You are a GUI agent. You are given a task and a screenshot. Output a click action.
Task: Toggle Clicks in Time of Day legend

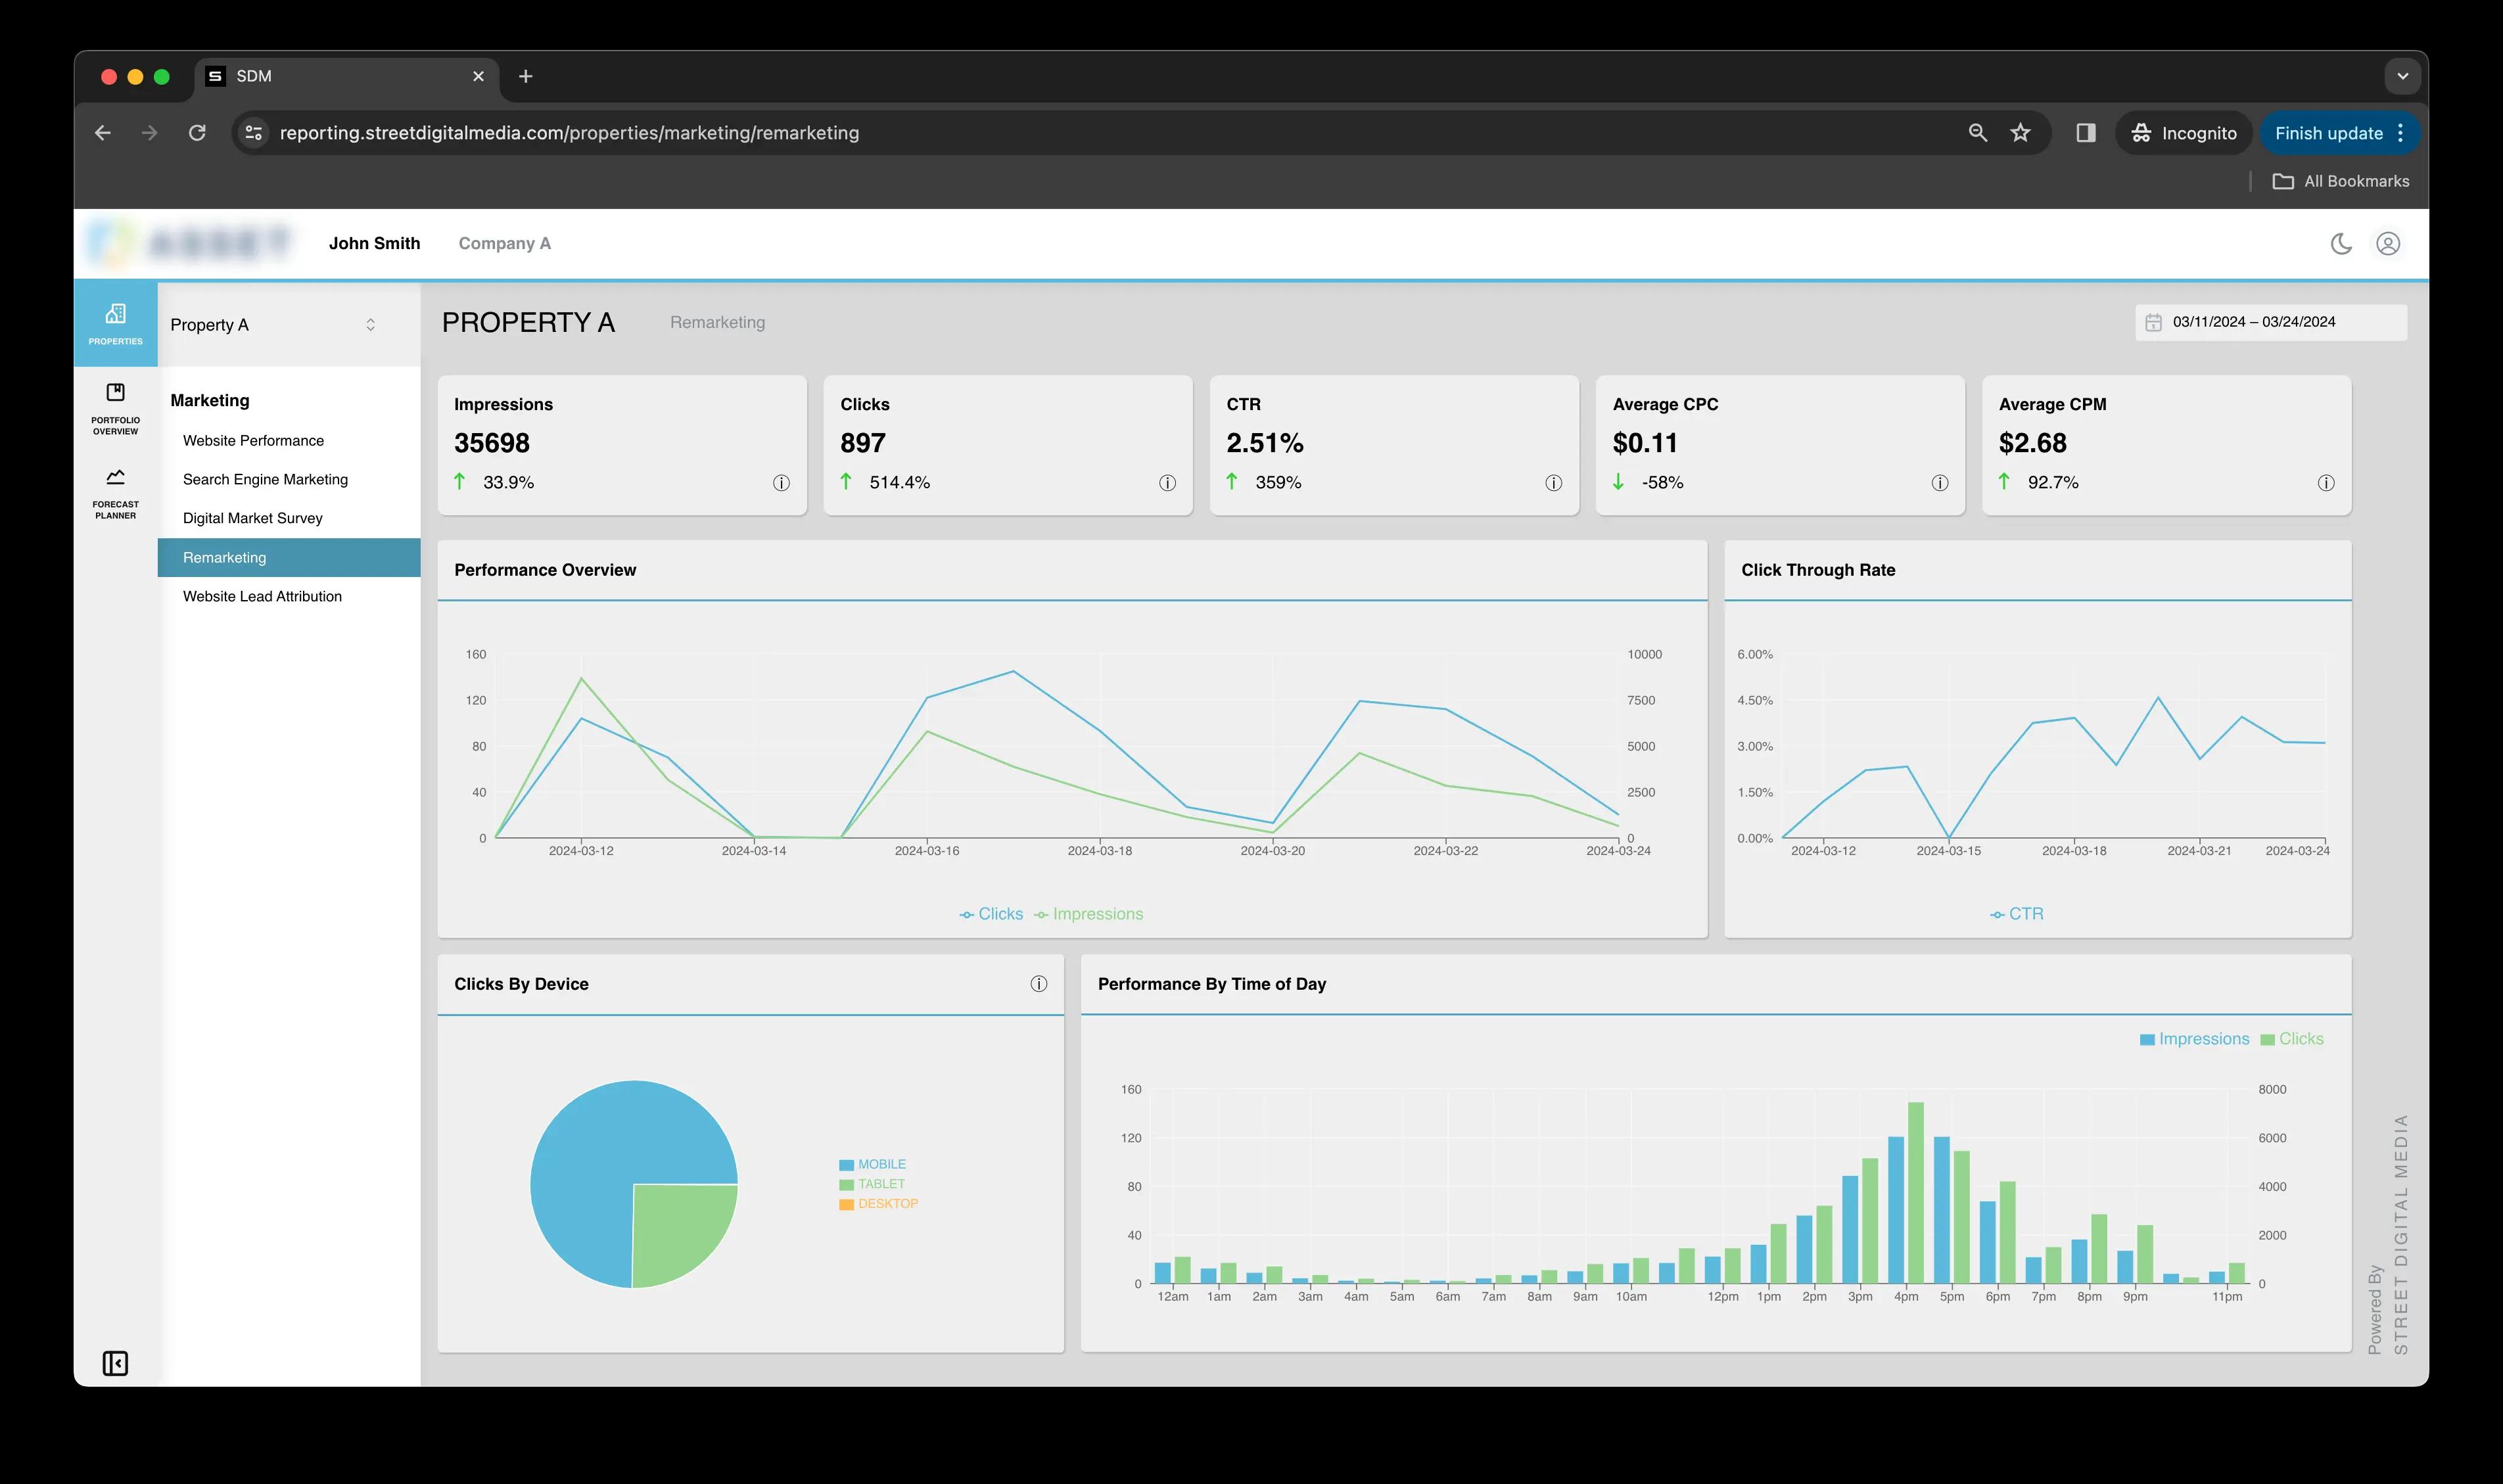tap(2292, 1039)
